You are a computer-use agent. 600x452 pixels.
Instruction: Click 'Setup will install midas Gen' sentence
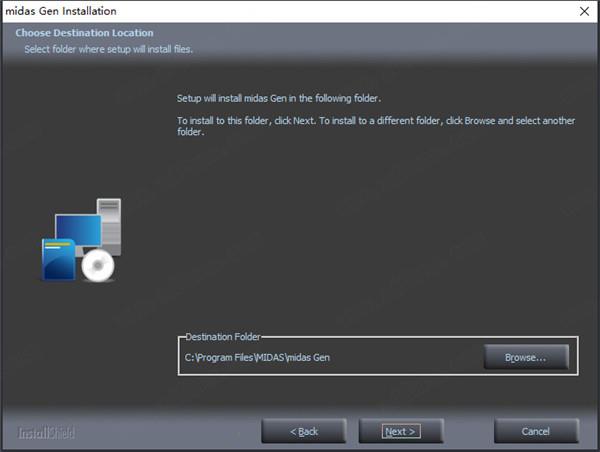point(279,98)
